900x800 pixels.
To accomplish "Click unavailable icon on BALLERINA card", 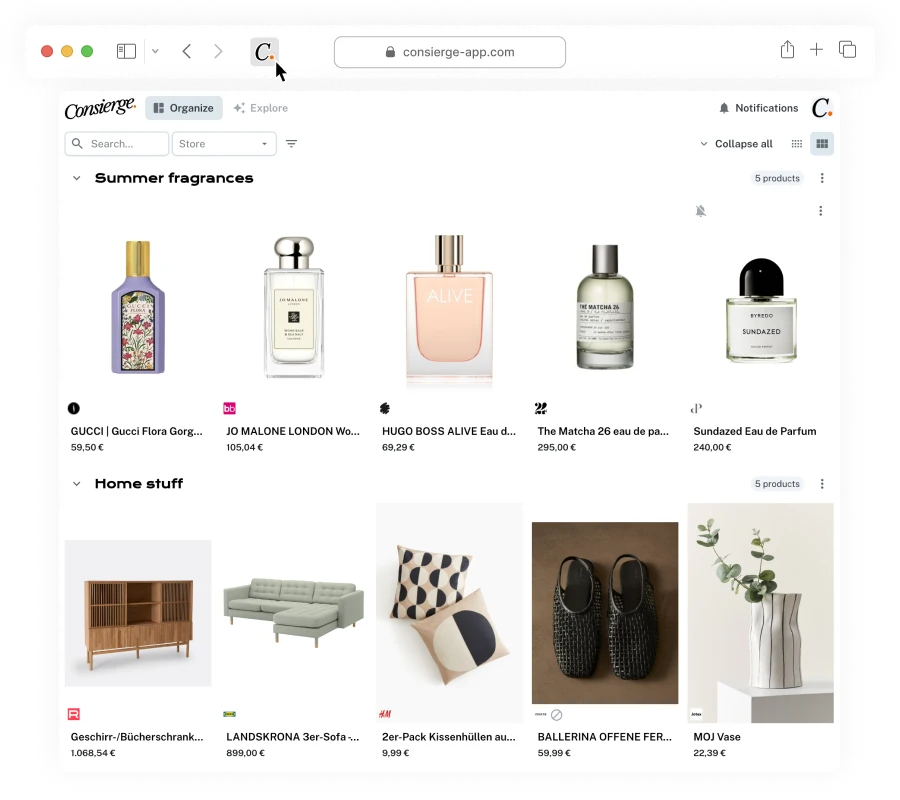I will (556, 714).
